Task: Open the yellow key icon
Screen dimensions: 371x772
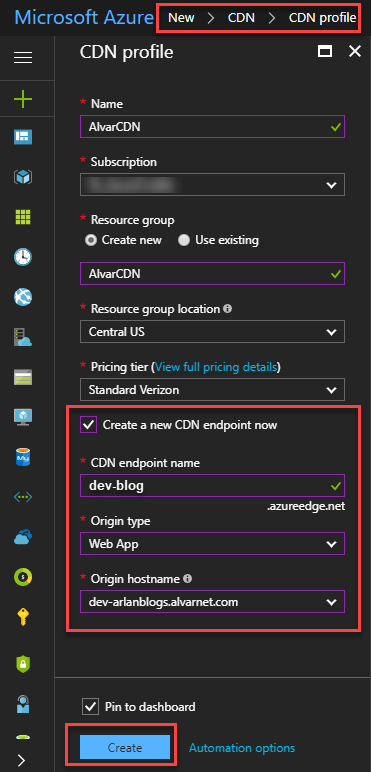Action: 23,617
